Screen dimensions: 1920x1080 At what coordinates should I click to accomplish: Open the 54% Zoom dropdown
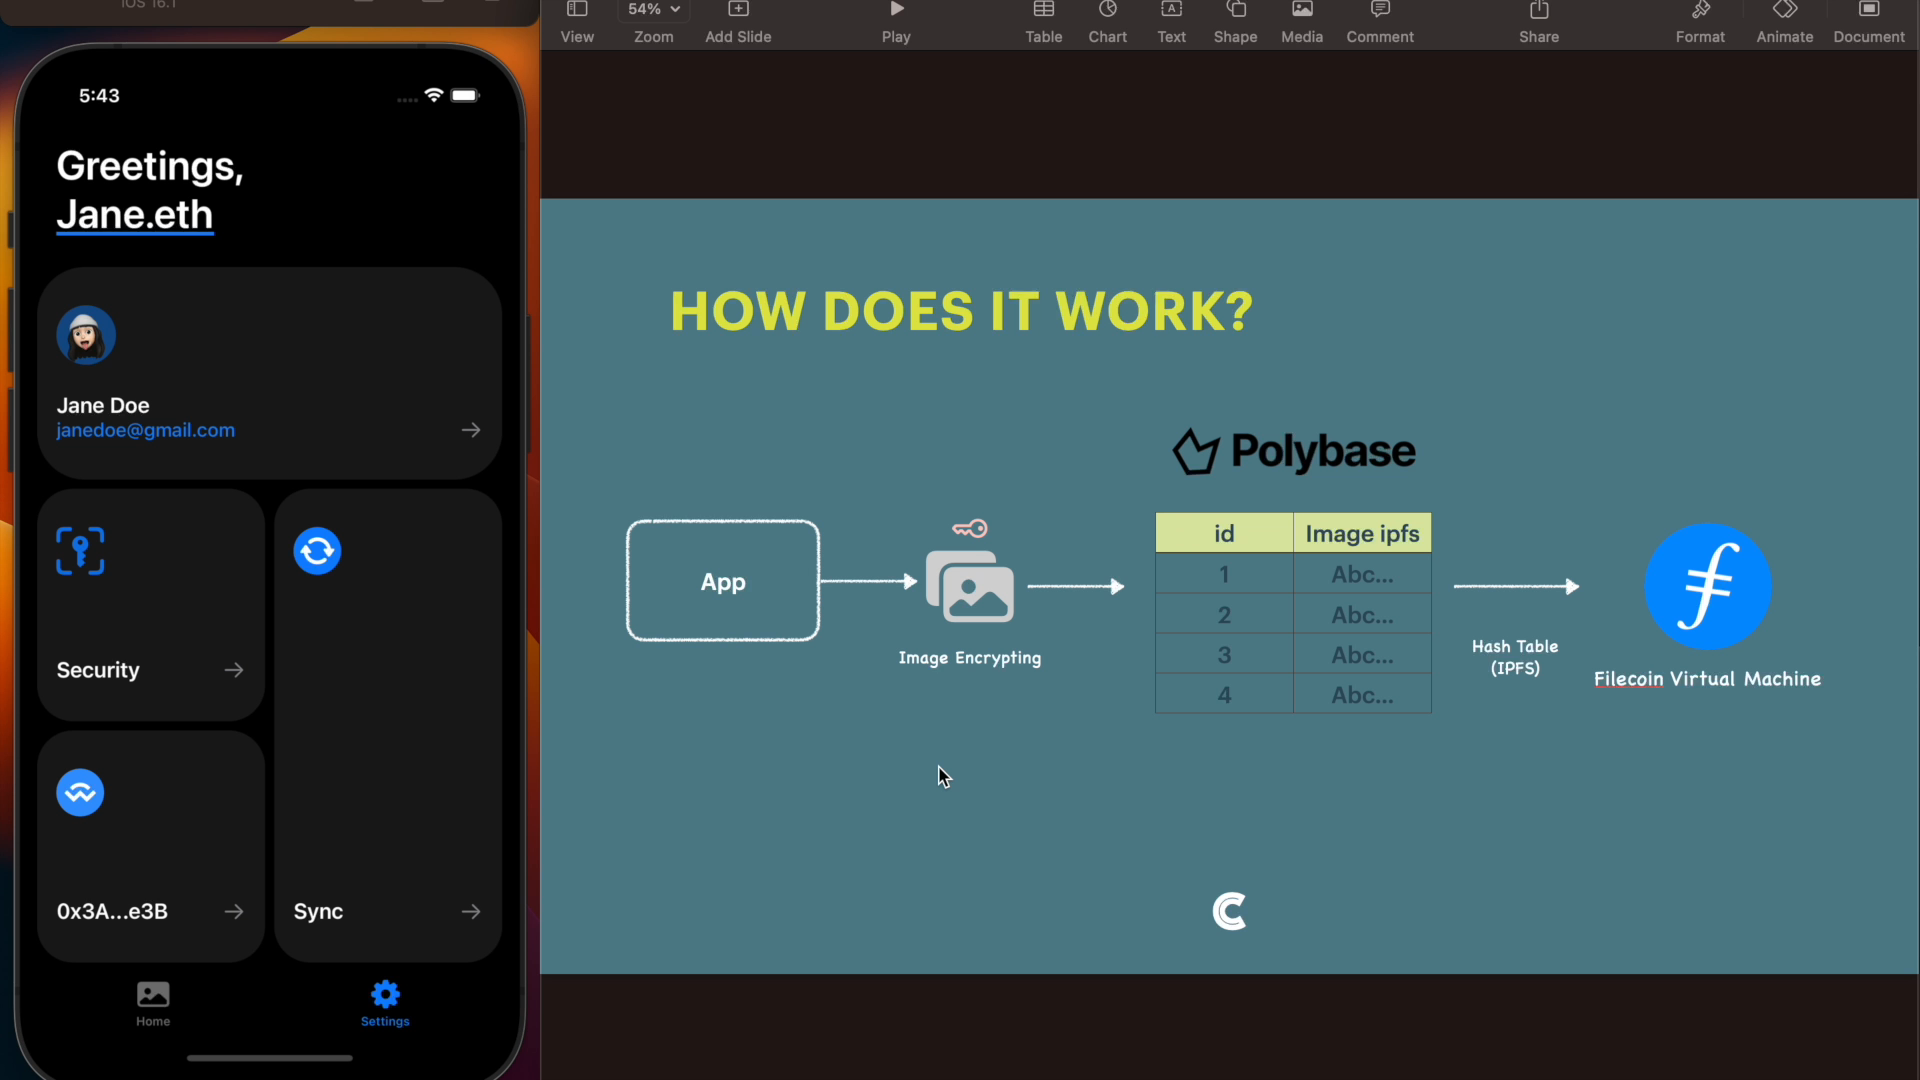(654, 10)
